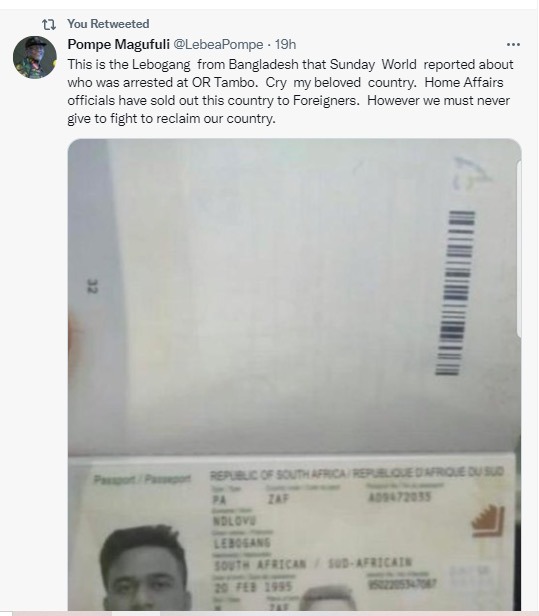Select the You Retweeted label
539x616 pixels.
[x=108, y=24]
